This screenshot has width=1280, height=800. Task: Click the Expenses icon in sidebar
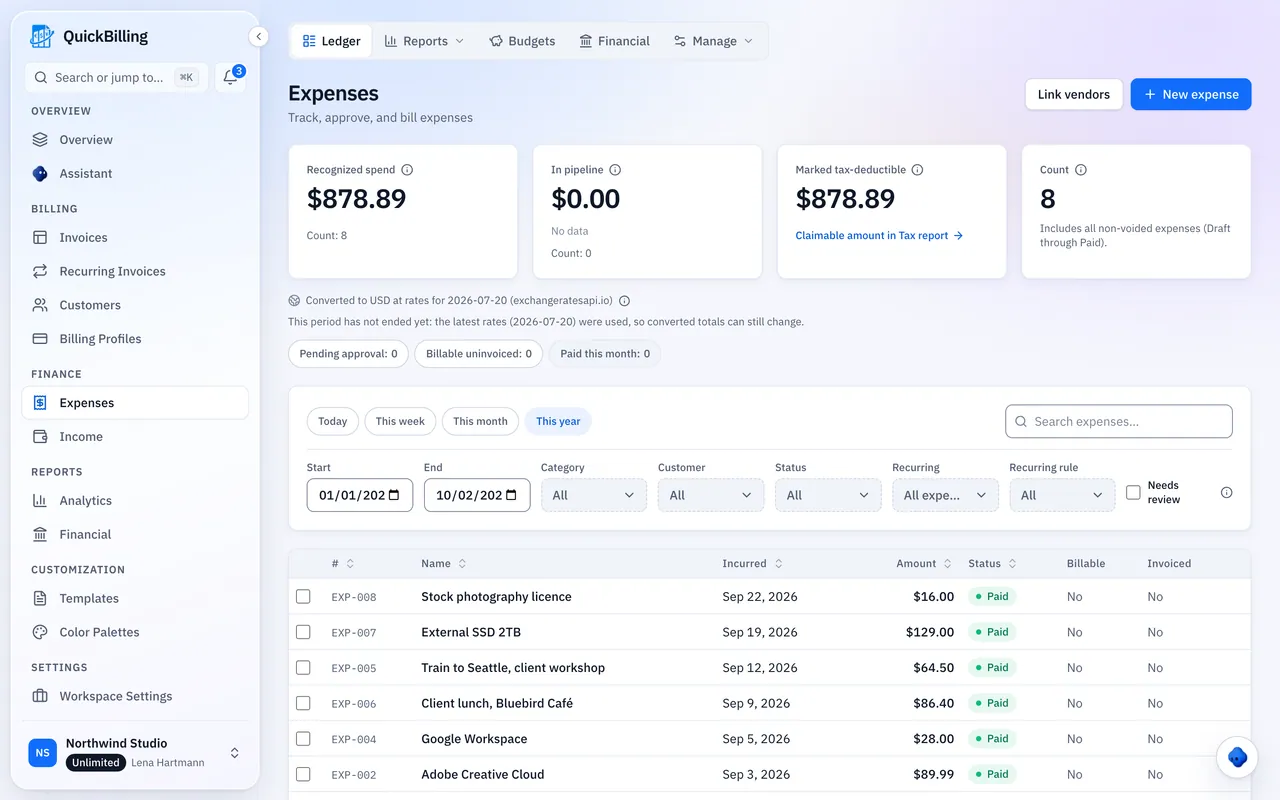click(x=40, y=403)
